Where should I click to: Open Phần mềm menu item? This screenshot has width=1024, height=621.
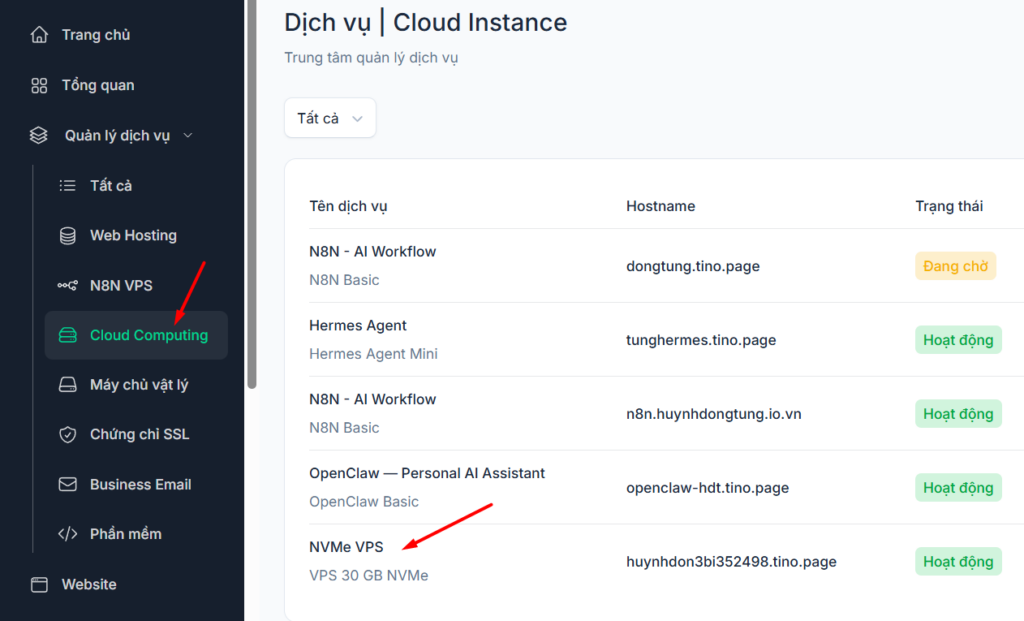[x=125, y=534]
